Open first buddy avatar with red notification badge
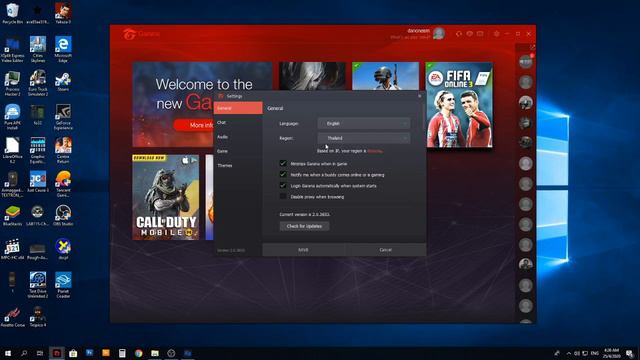This screenshot has width=640, height=360. [x=526, y=62]
